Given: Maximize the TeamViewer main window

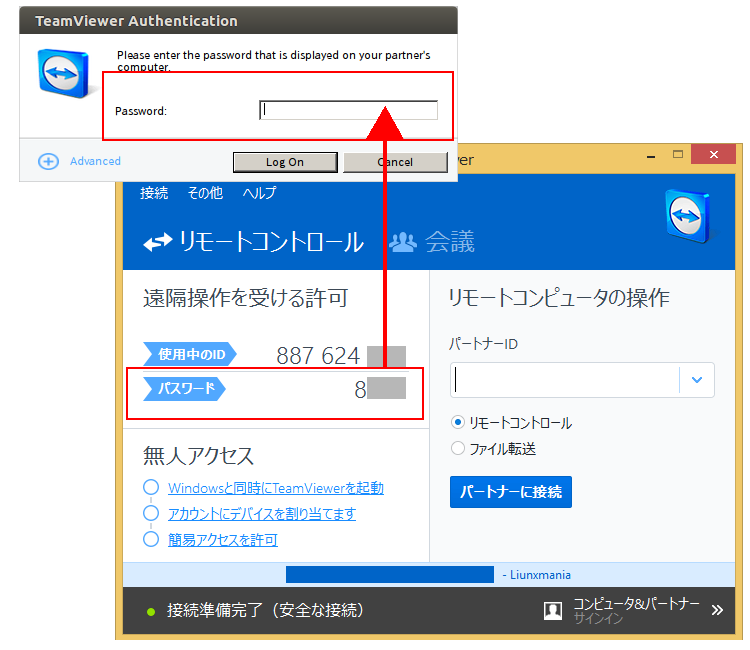Looking at the screenshot, I should [x=678, y=154].
